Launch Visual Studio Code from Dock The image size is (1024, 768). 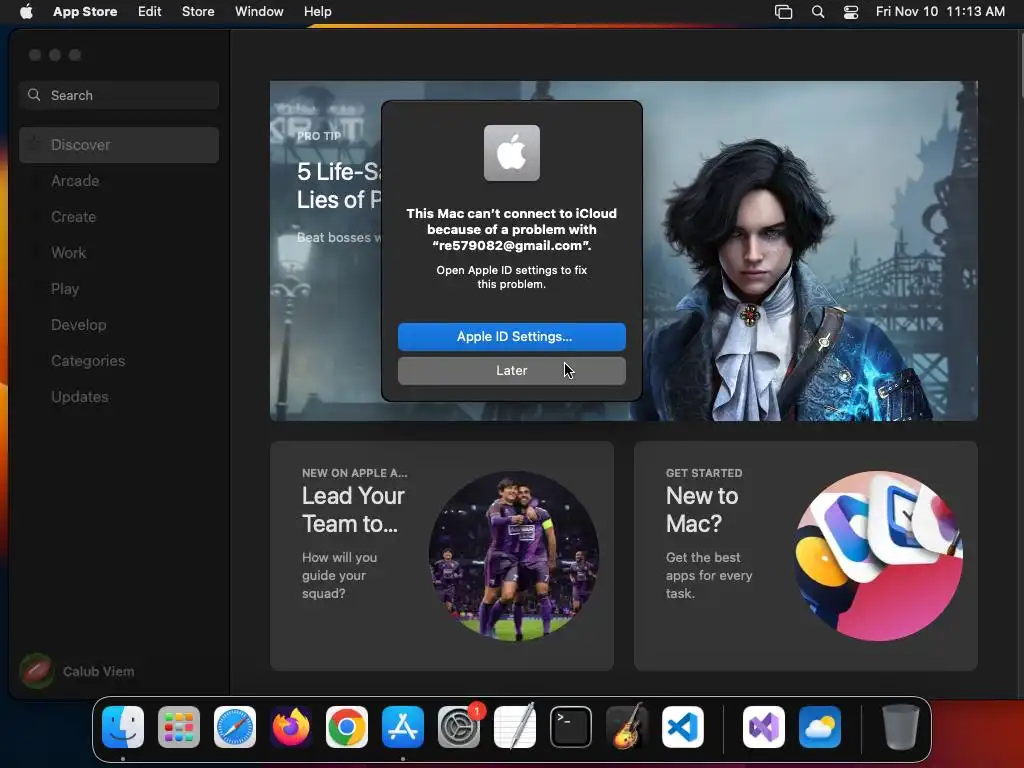pyautogui.click(x=683, y=727)
